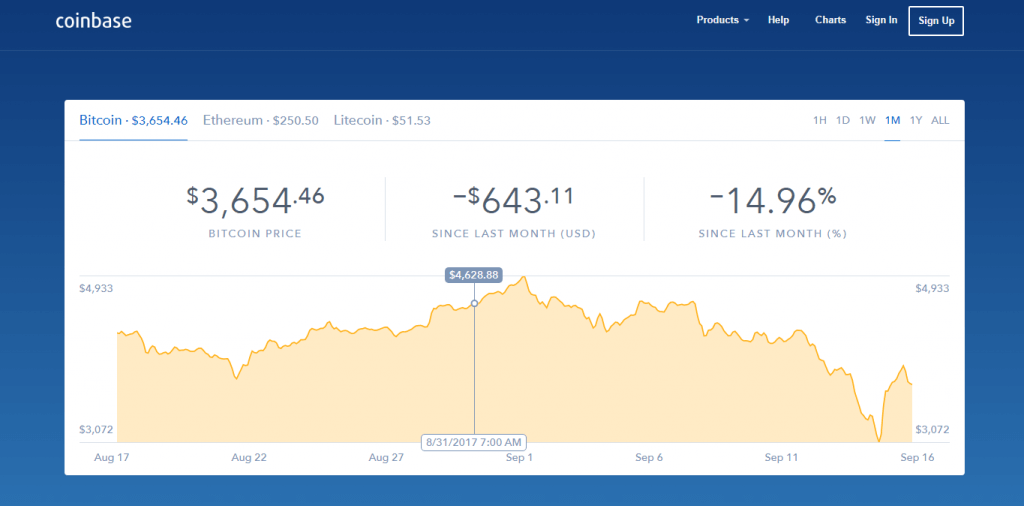Click the coinbase logo

pyautogui.click(x=94, y=21)
